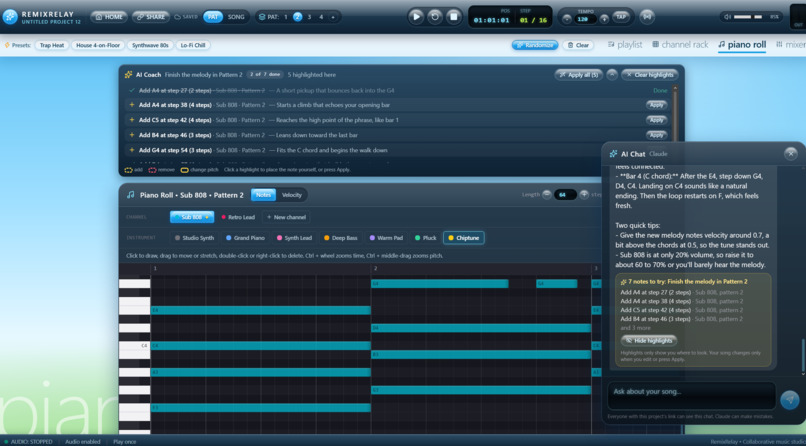Click plus icon for Add A4 at step 38
Viewport: 806px width, 446px height.
pos(132,105)
